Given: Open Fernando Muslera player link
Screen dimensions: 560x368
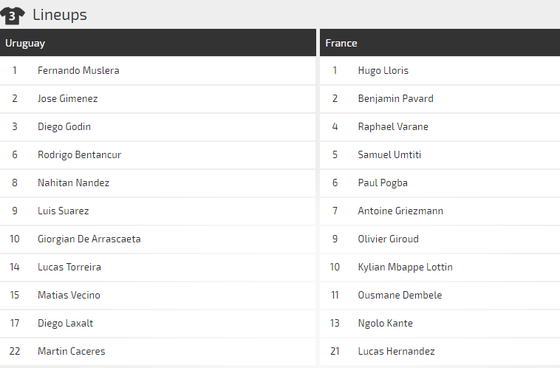Looking at the screenshot, I should (78, 70).
